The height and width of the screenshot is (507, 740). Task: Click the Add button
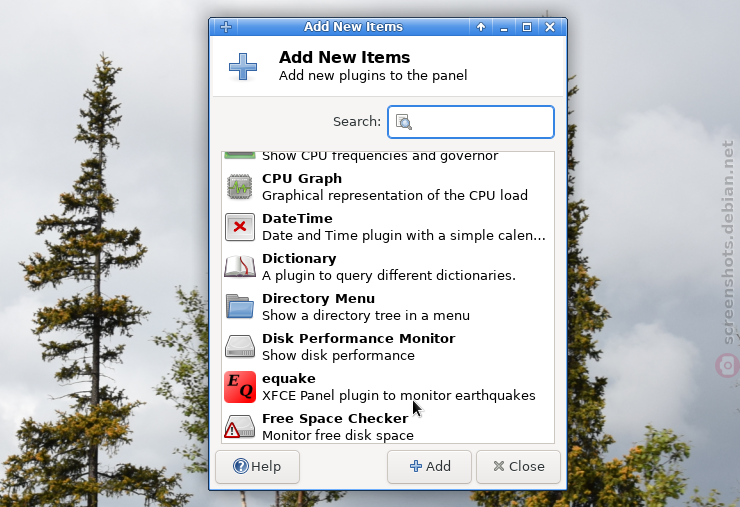pos(429,467)
